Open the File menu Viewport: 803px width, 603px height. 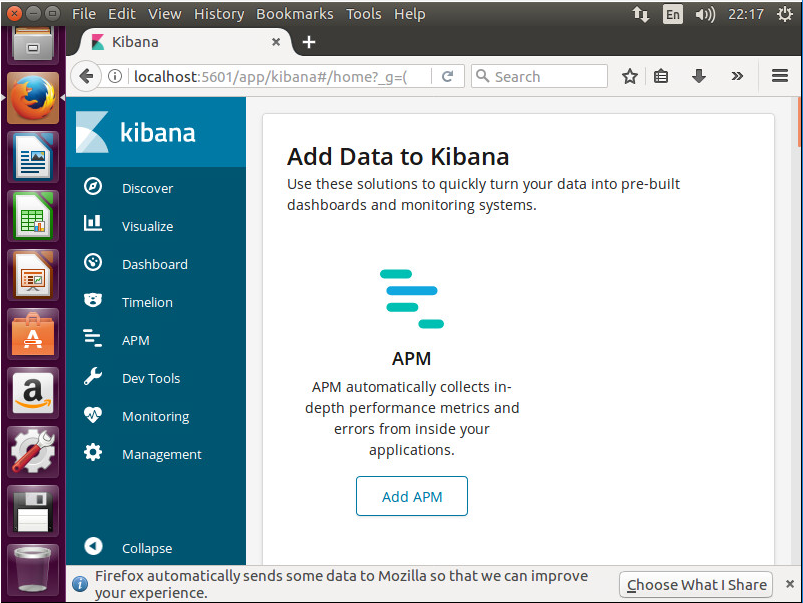[83, 14]
